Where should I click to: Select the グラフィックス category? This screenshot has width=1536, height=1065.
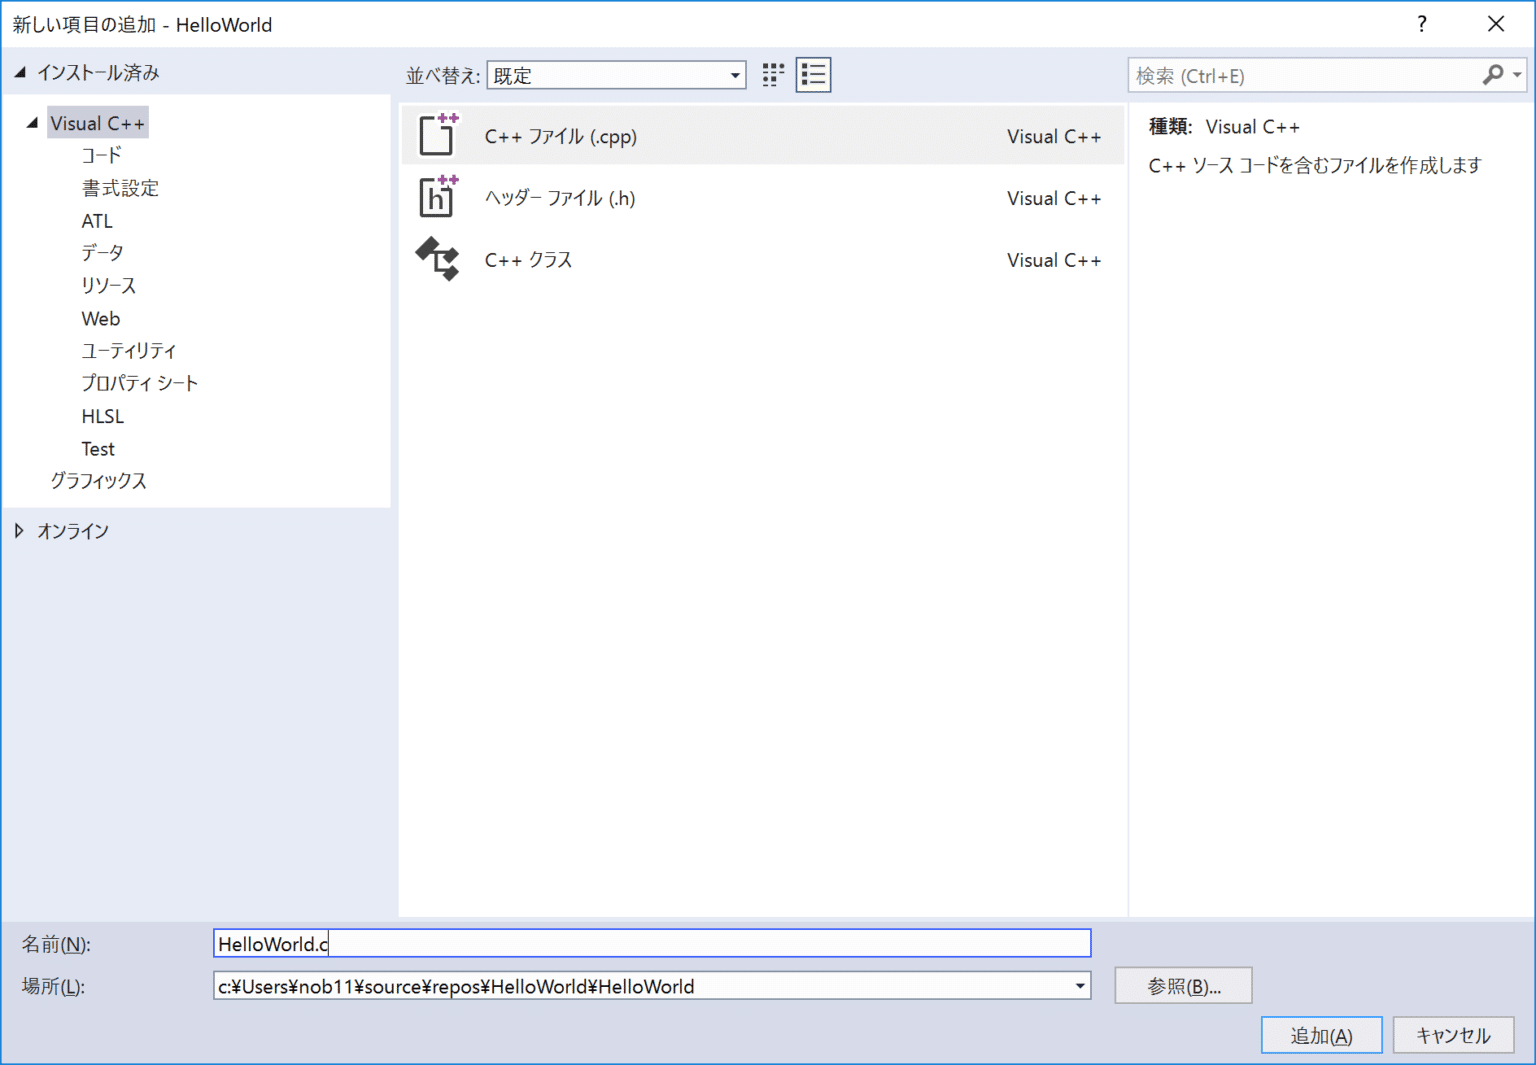[x=98, y=480]
